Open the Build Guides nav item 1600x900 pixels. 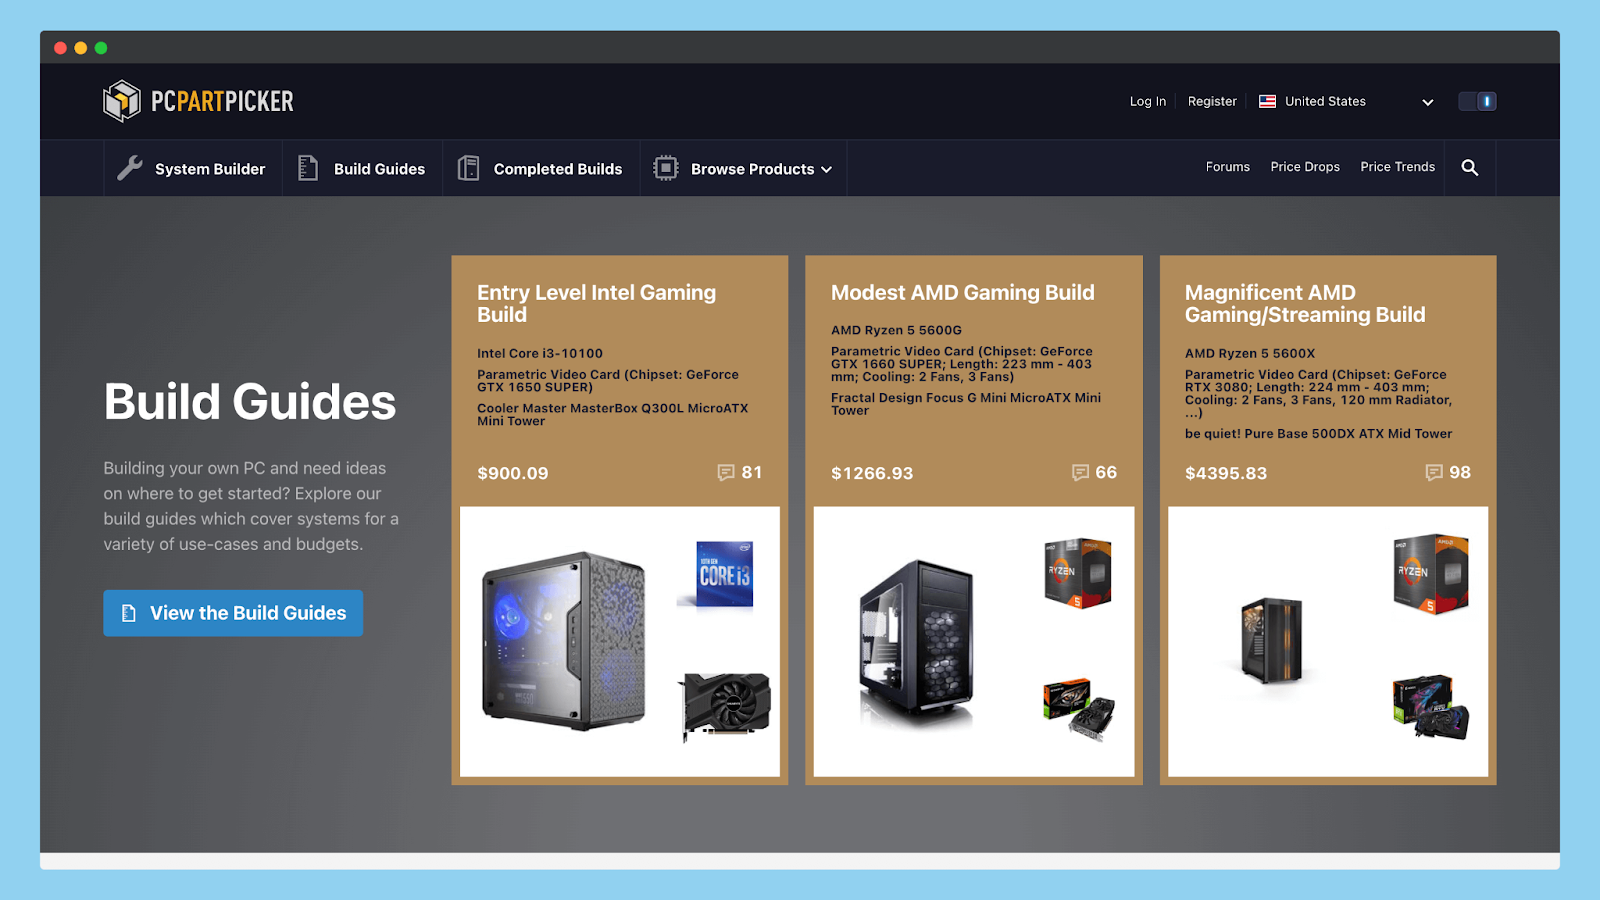click(x=362, y=168)
